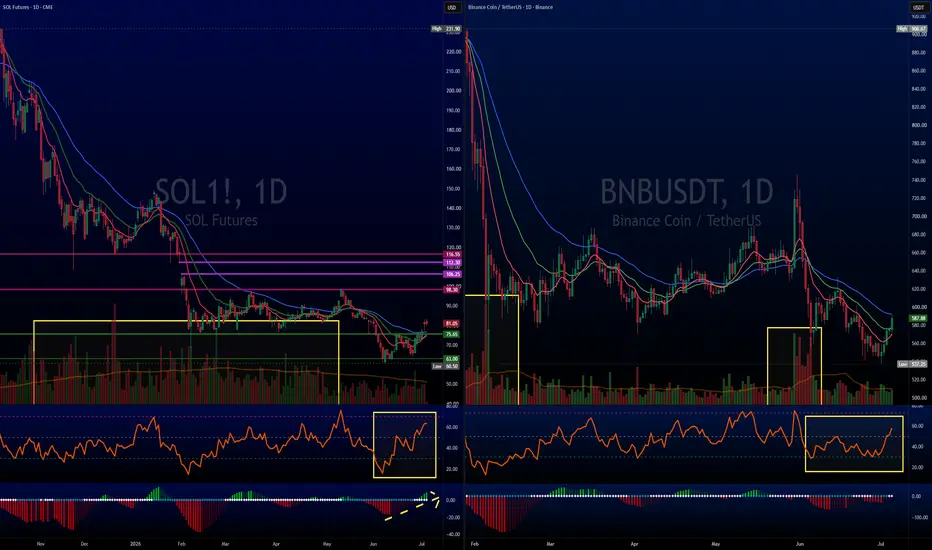Select the 75.65 green price line label
932x550 pixels.
pyautogui.click(x=452, y=334)
